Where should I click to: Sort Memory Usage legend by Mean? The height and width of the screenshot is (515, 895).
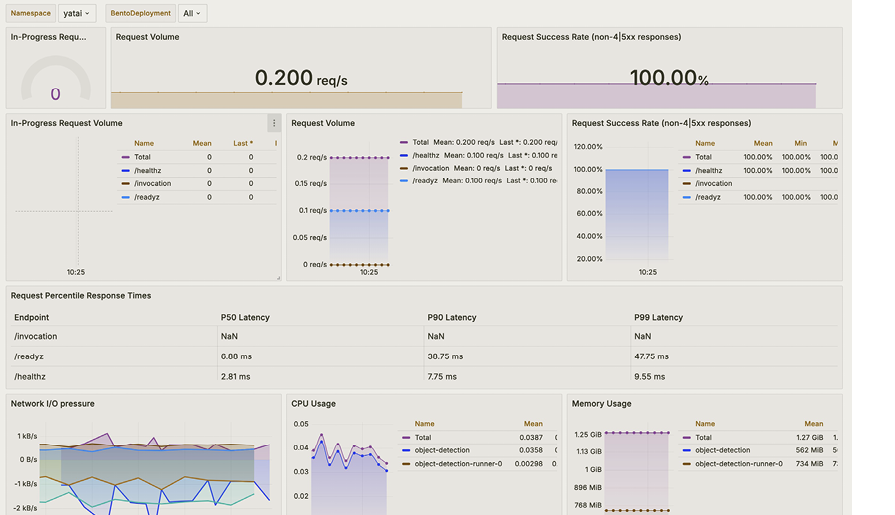click(x=814, y=424)
